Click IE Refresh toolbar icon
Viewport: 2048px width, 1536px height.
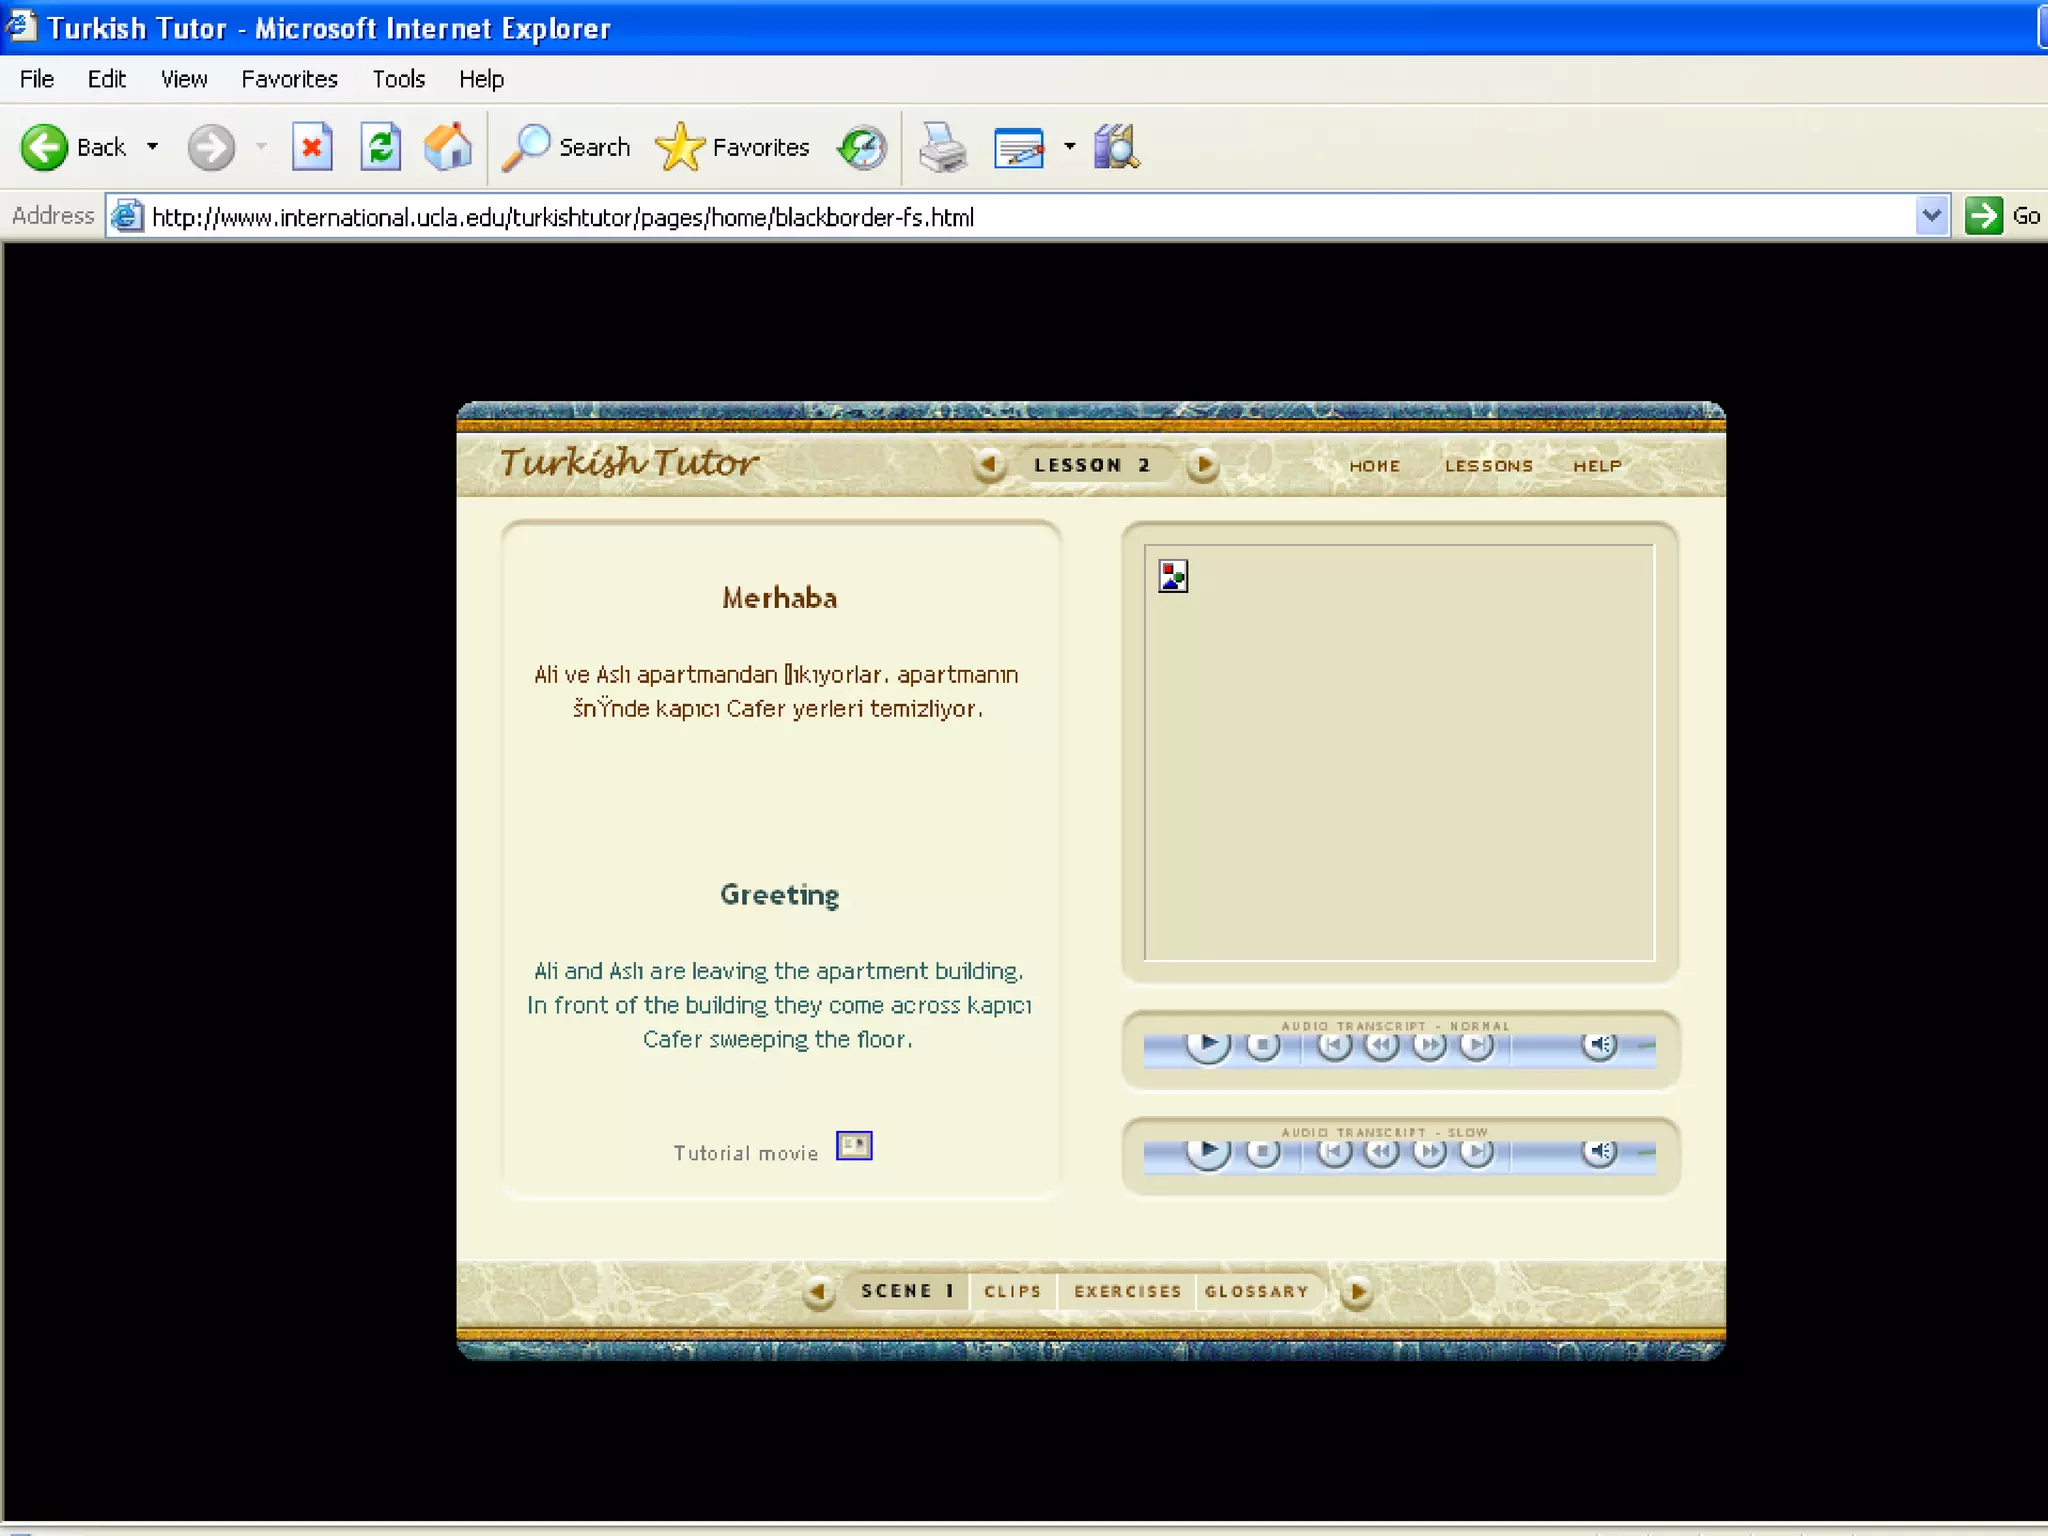pyautogui.click(x=380, y=148)
